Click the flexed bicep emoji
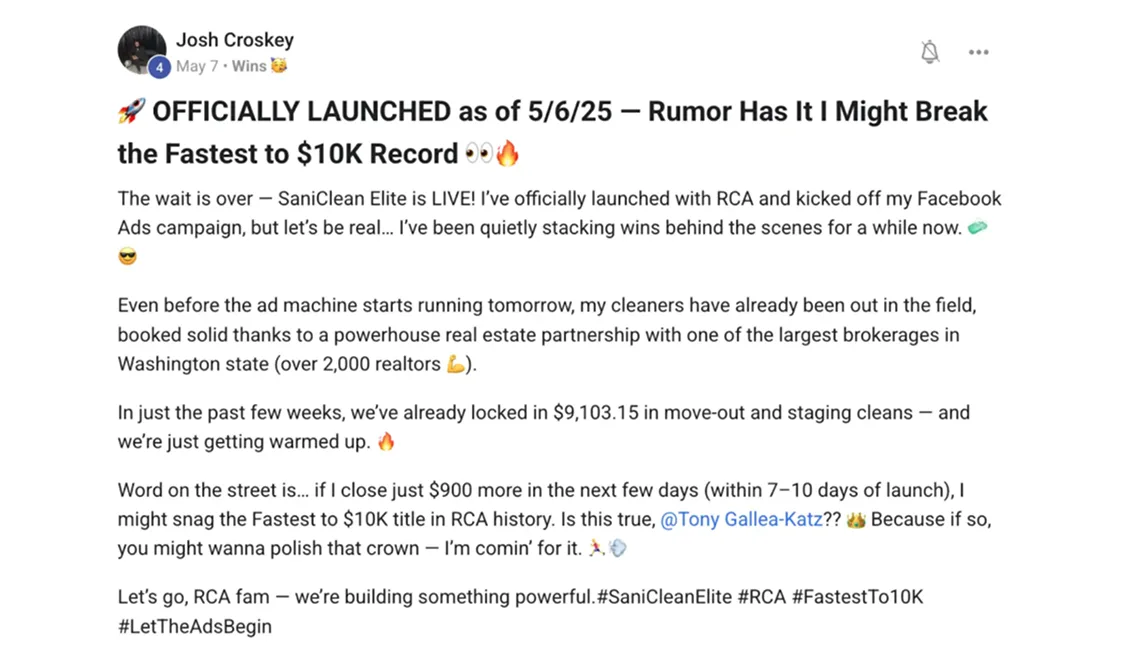The image size is (1140, 668). click(x=455, y=364)
